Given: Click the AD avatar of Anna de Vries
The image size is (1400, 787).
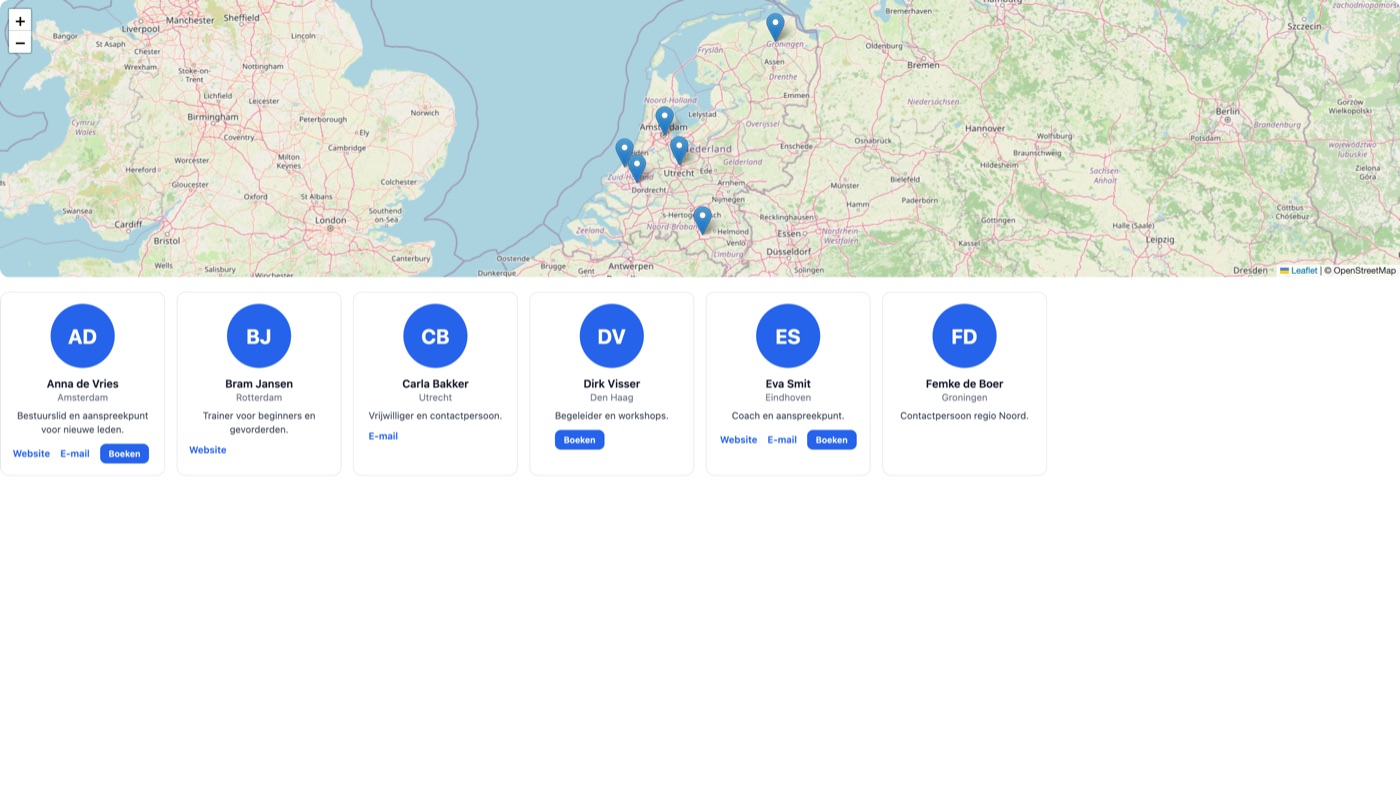Looking at the screenshot, I should click(x=83, y=336).
